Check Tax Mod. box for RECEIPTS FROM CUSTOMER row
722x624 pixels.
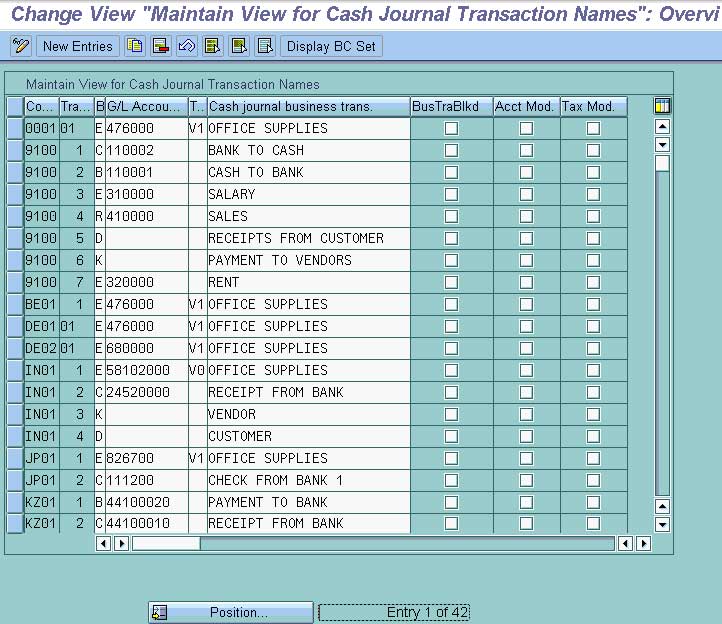593,238
